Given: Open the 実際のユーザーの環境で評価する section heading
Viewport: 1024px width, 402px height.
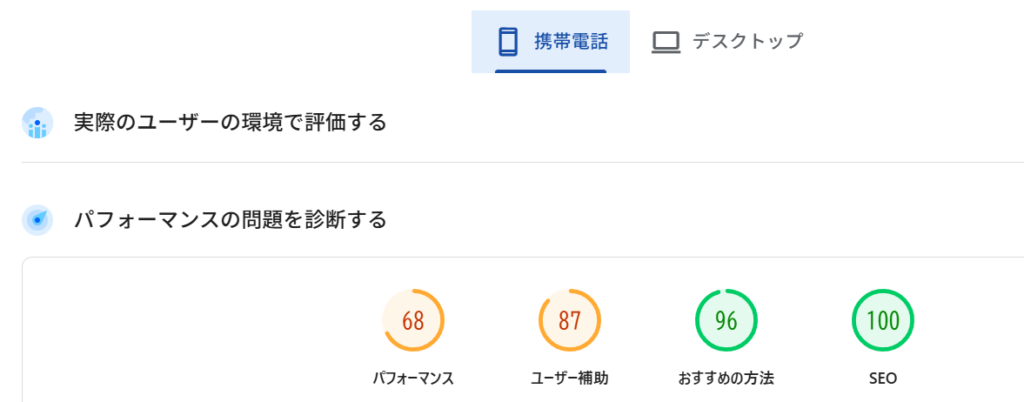Looking at the screenshot, I should (230, 123).
